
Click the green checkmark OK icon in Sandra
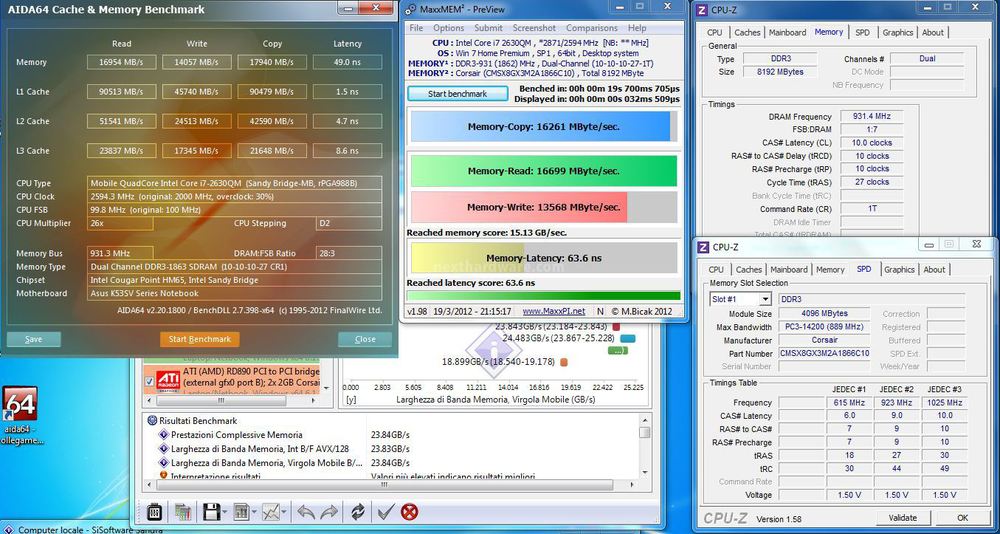pos(385,512)
